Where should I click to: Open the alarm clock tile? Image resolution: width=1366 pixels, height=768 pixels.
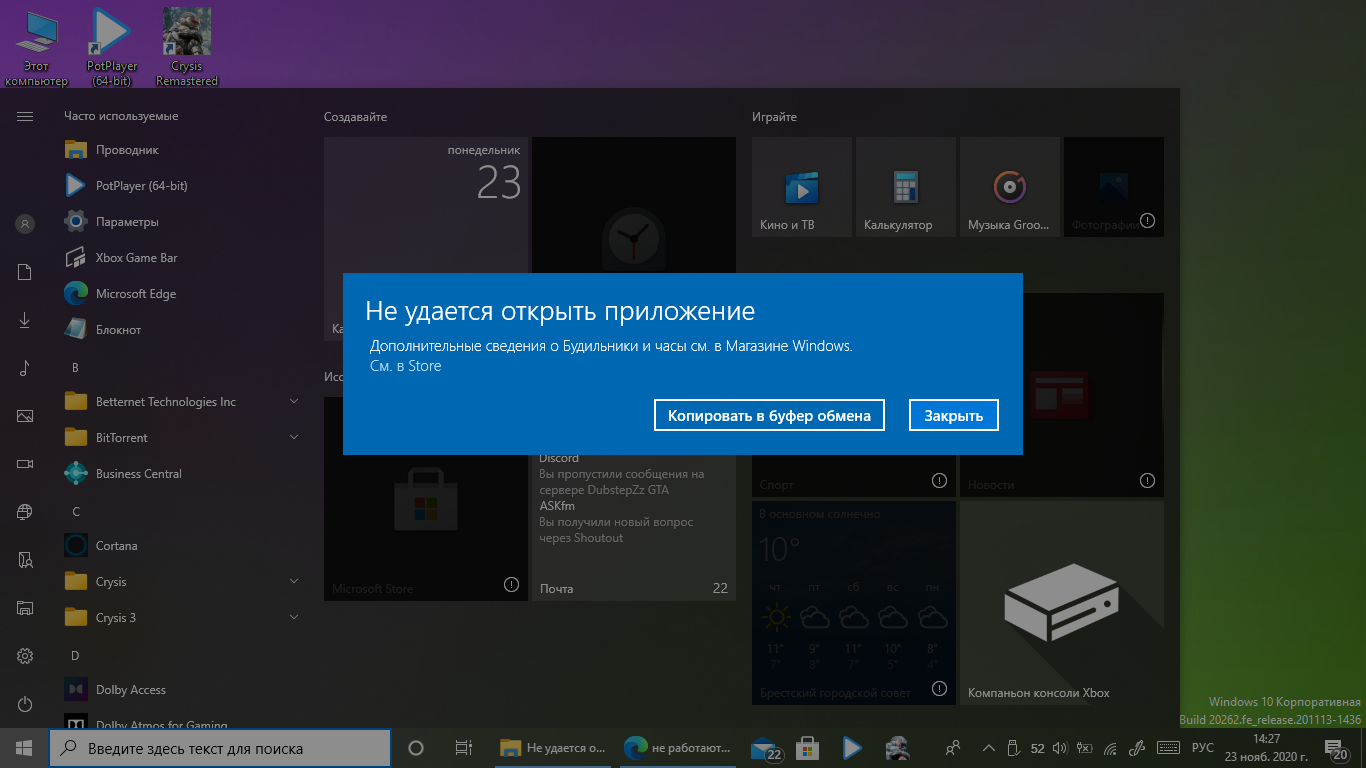pyautogui.click(x=634, y=205)
